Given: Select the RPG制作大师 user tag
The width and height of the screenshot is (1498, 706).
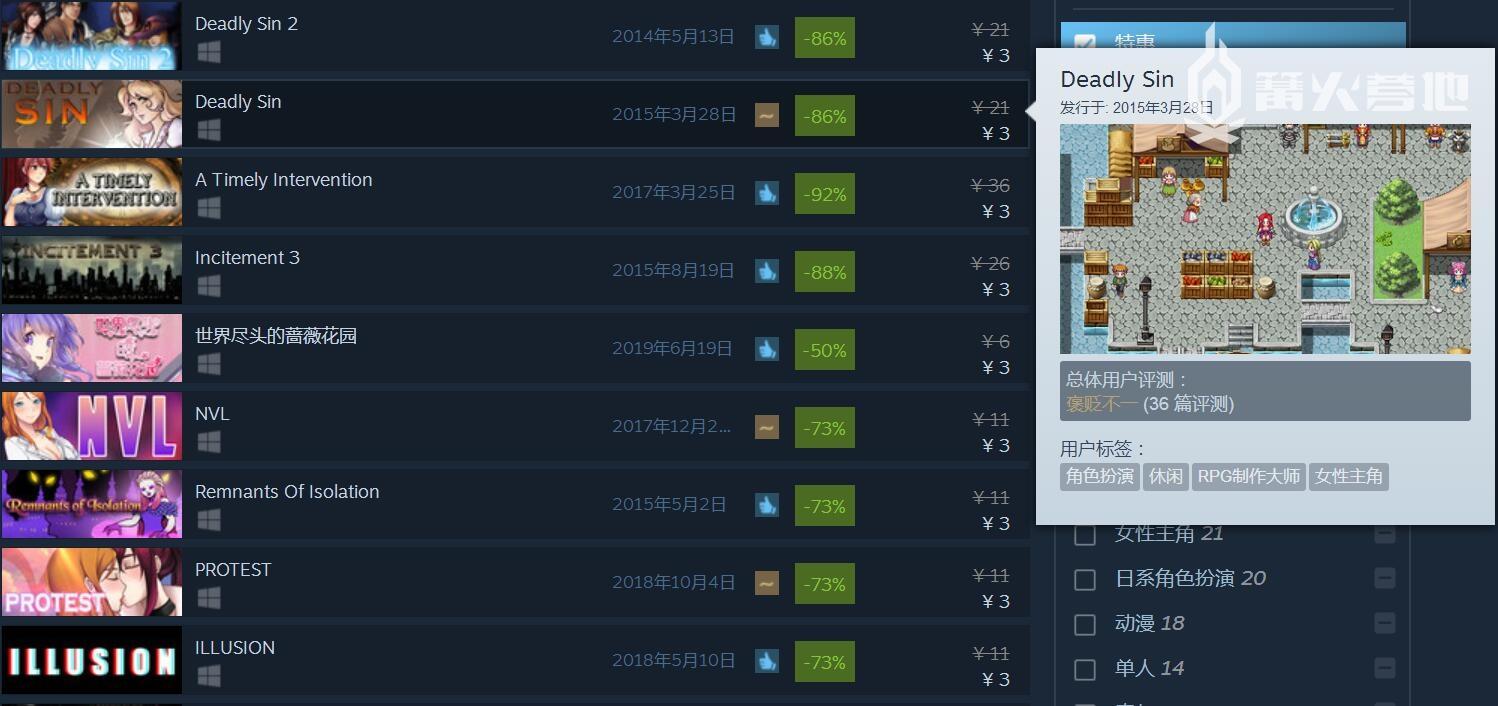Looking at the screenshot, I should (x=1249, y=476).
